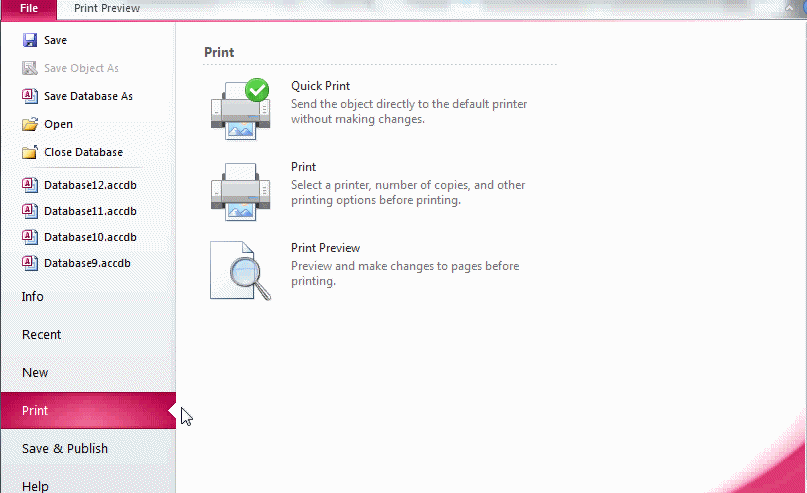807x493 pixels.
Task: Click the Open folder icon
Action: pos(30,124)
